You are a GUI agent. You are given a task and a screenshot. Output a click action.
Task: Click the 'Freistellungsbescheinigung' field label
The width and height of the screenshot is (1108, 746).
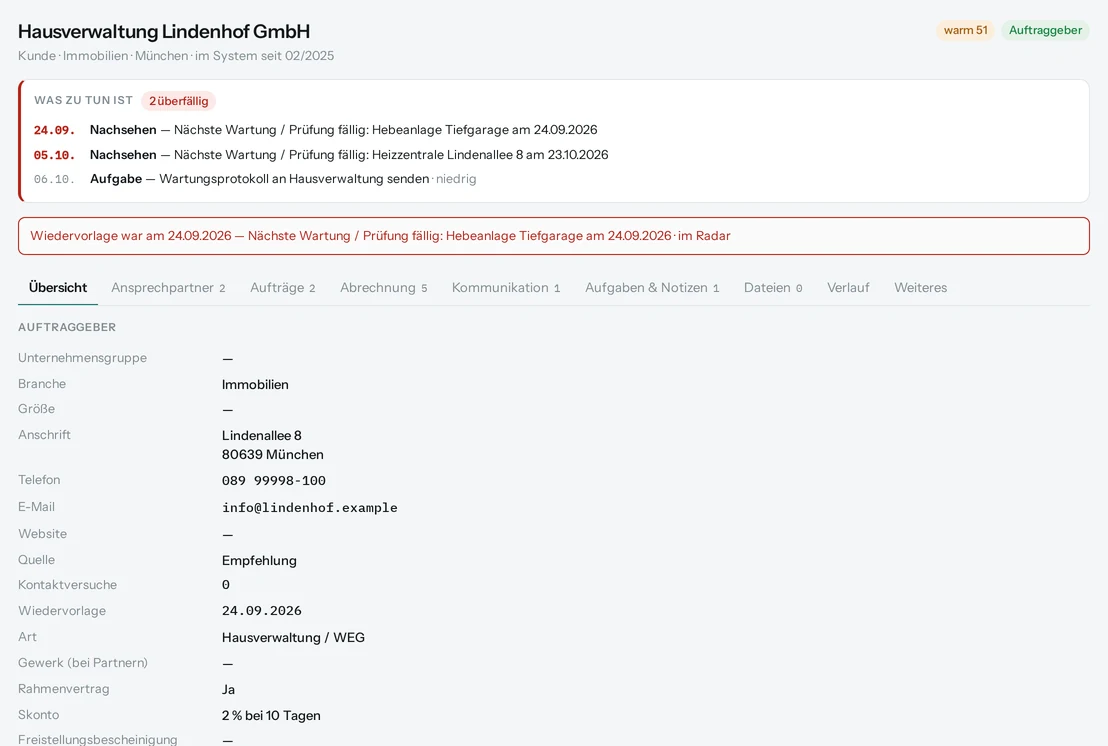pyautogui.click(x=98, y=739)
